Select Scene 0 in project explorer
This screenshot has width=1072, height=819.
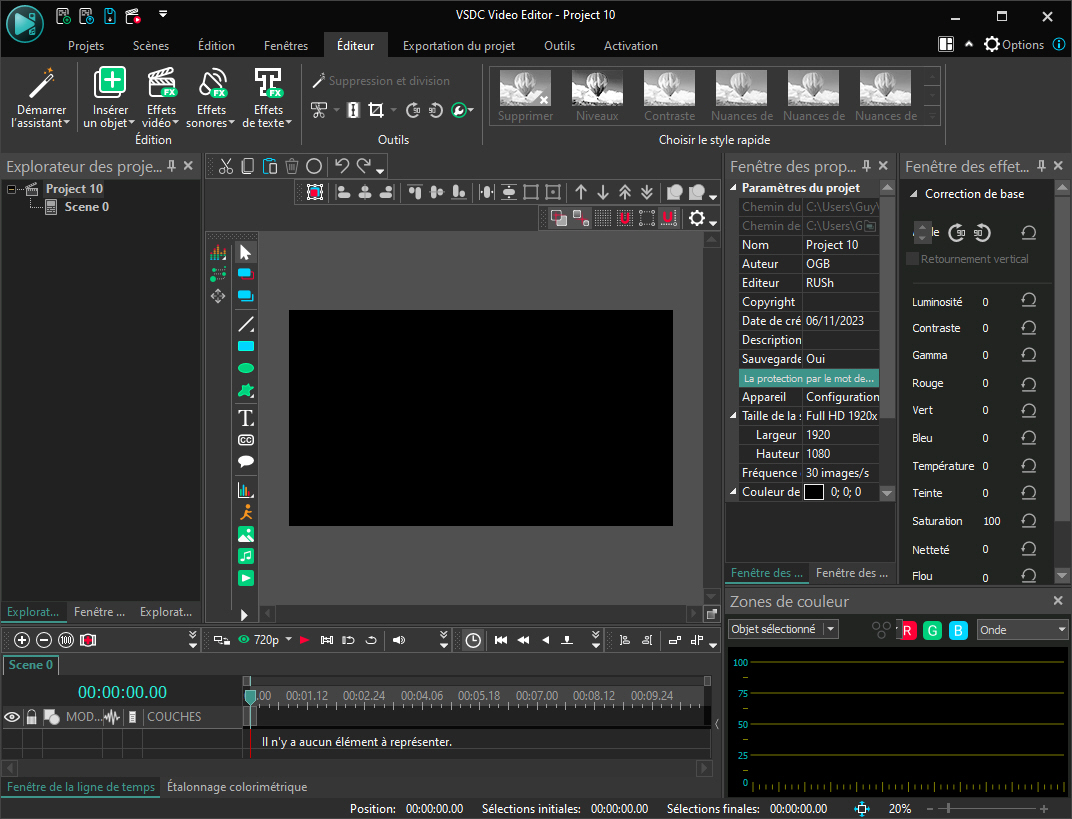(x=87, y=206)
